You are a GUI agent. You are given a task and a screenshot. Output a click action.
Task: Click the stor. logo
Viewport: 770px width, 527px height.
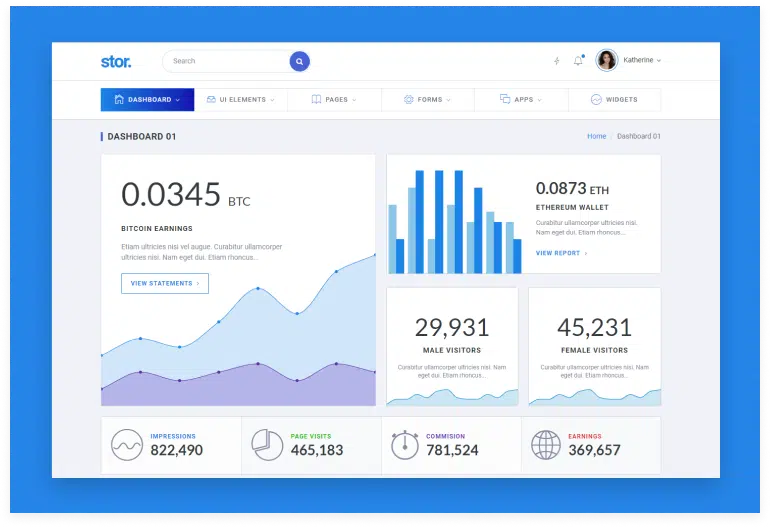116,61
